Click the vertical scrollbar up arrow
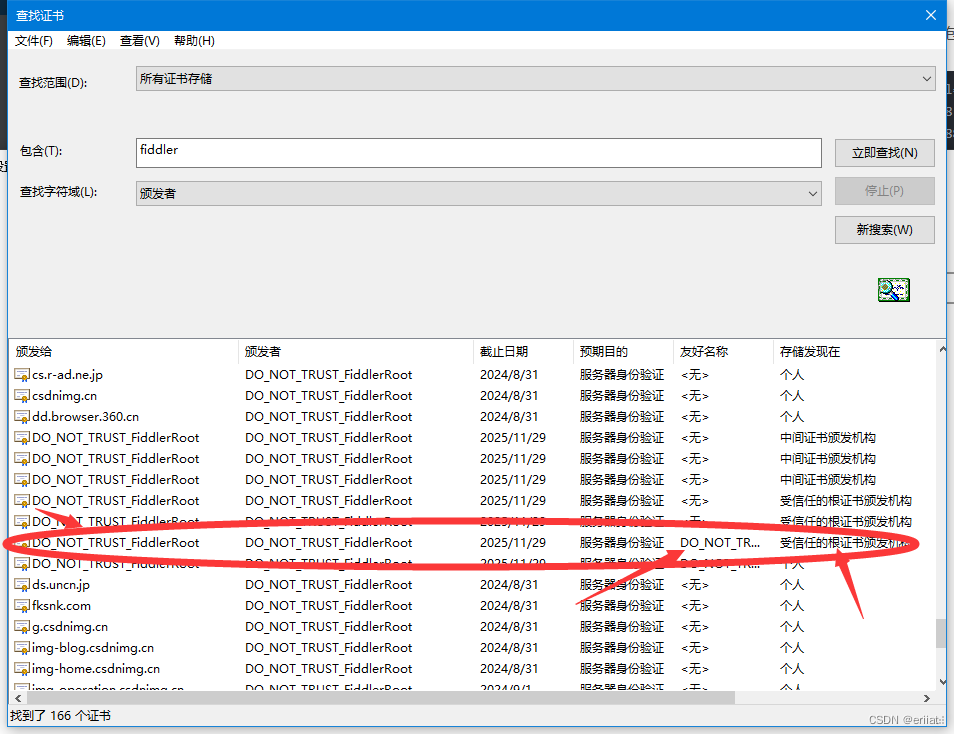 coord(942,349)
